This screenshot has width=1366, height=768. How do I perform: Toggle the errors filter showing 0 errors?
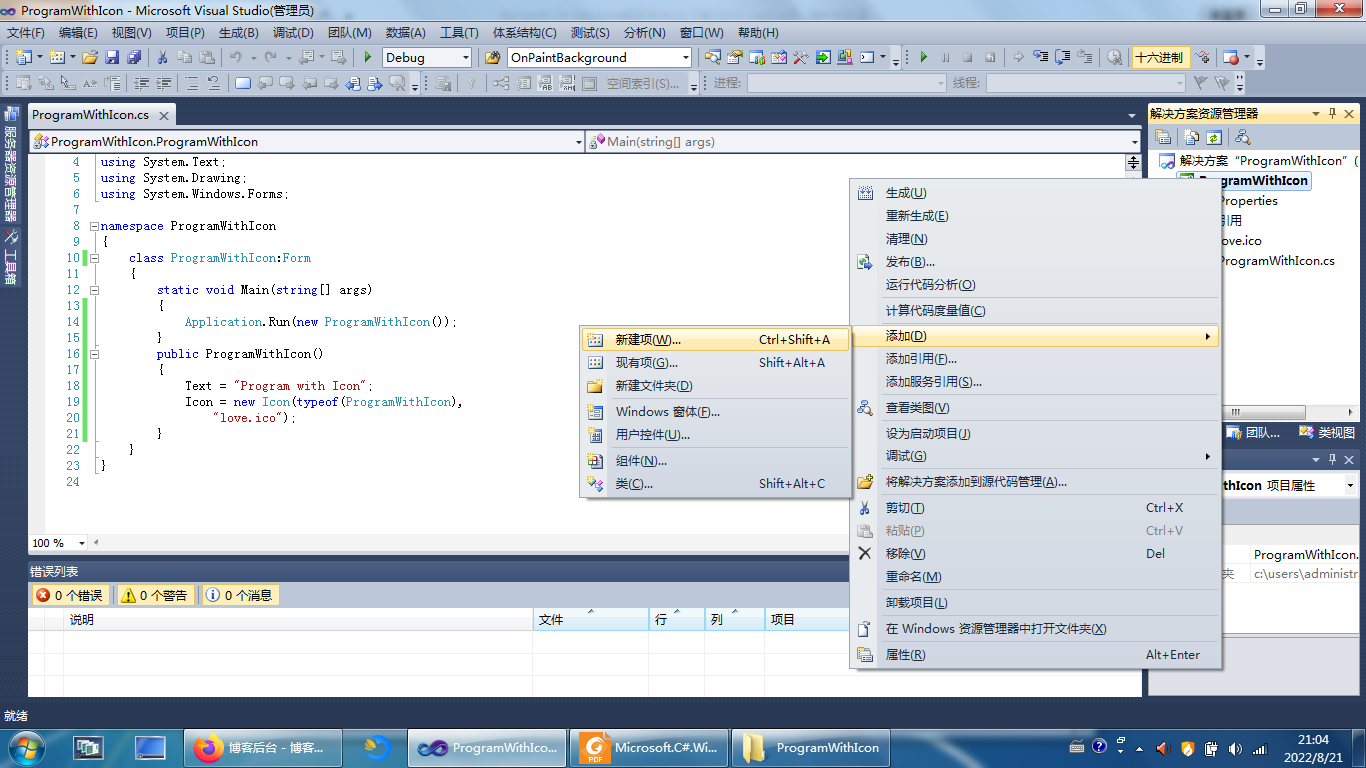pos(69,595)
